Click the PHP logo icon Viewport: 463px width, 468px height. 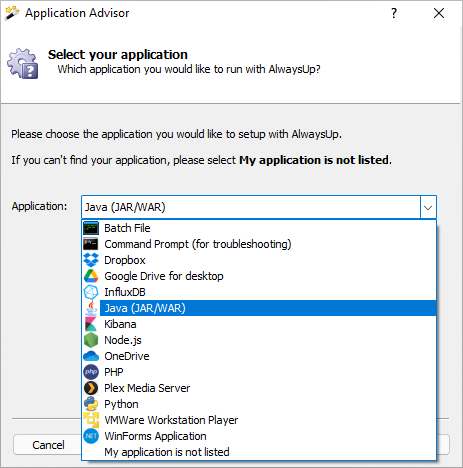tap(91, 372)
